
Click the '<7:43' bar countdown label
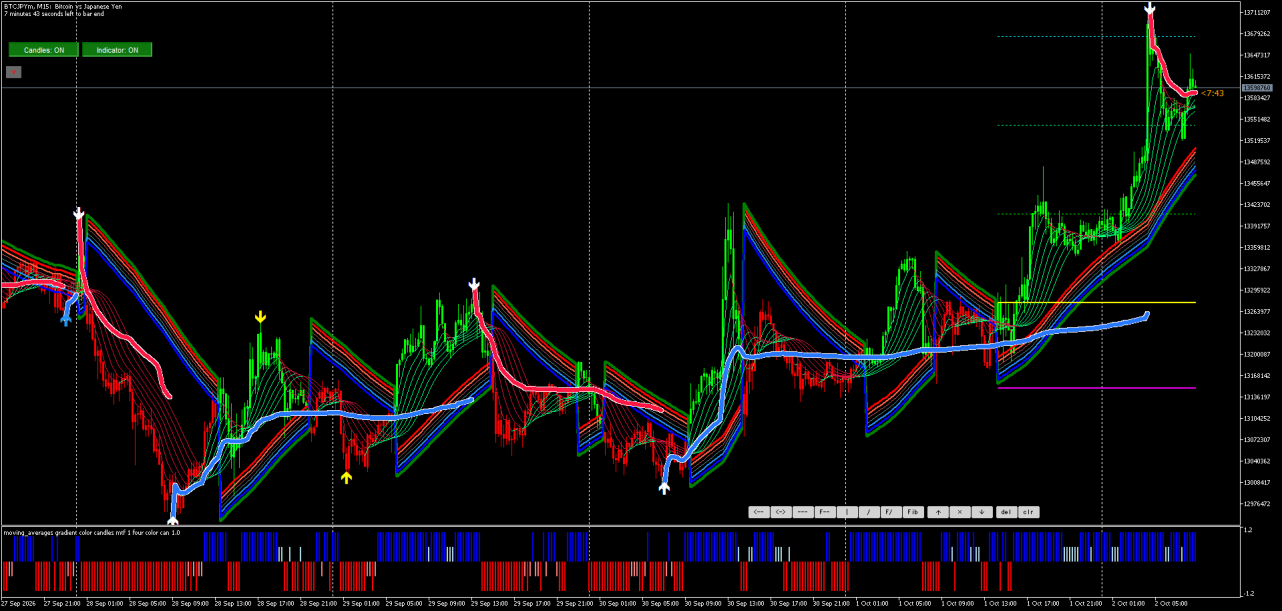click(1212, 93)
